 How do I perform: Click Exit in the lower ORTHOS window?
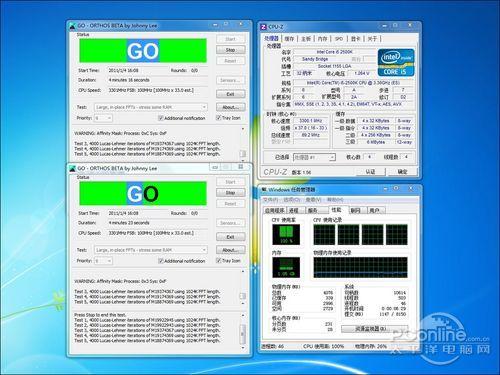click(230, 237)
